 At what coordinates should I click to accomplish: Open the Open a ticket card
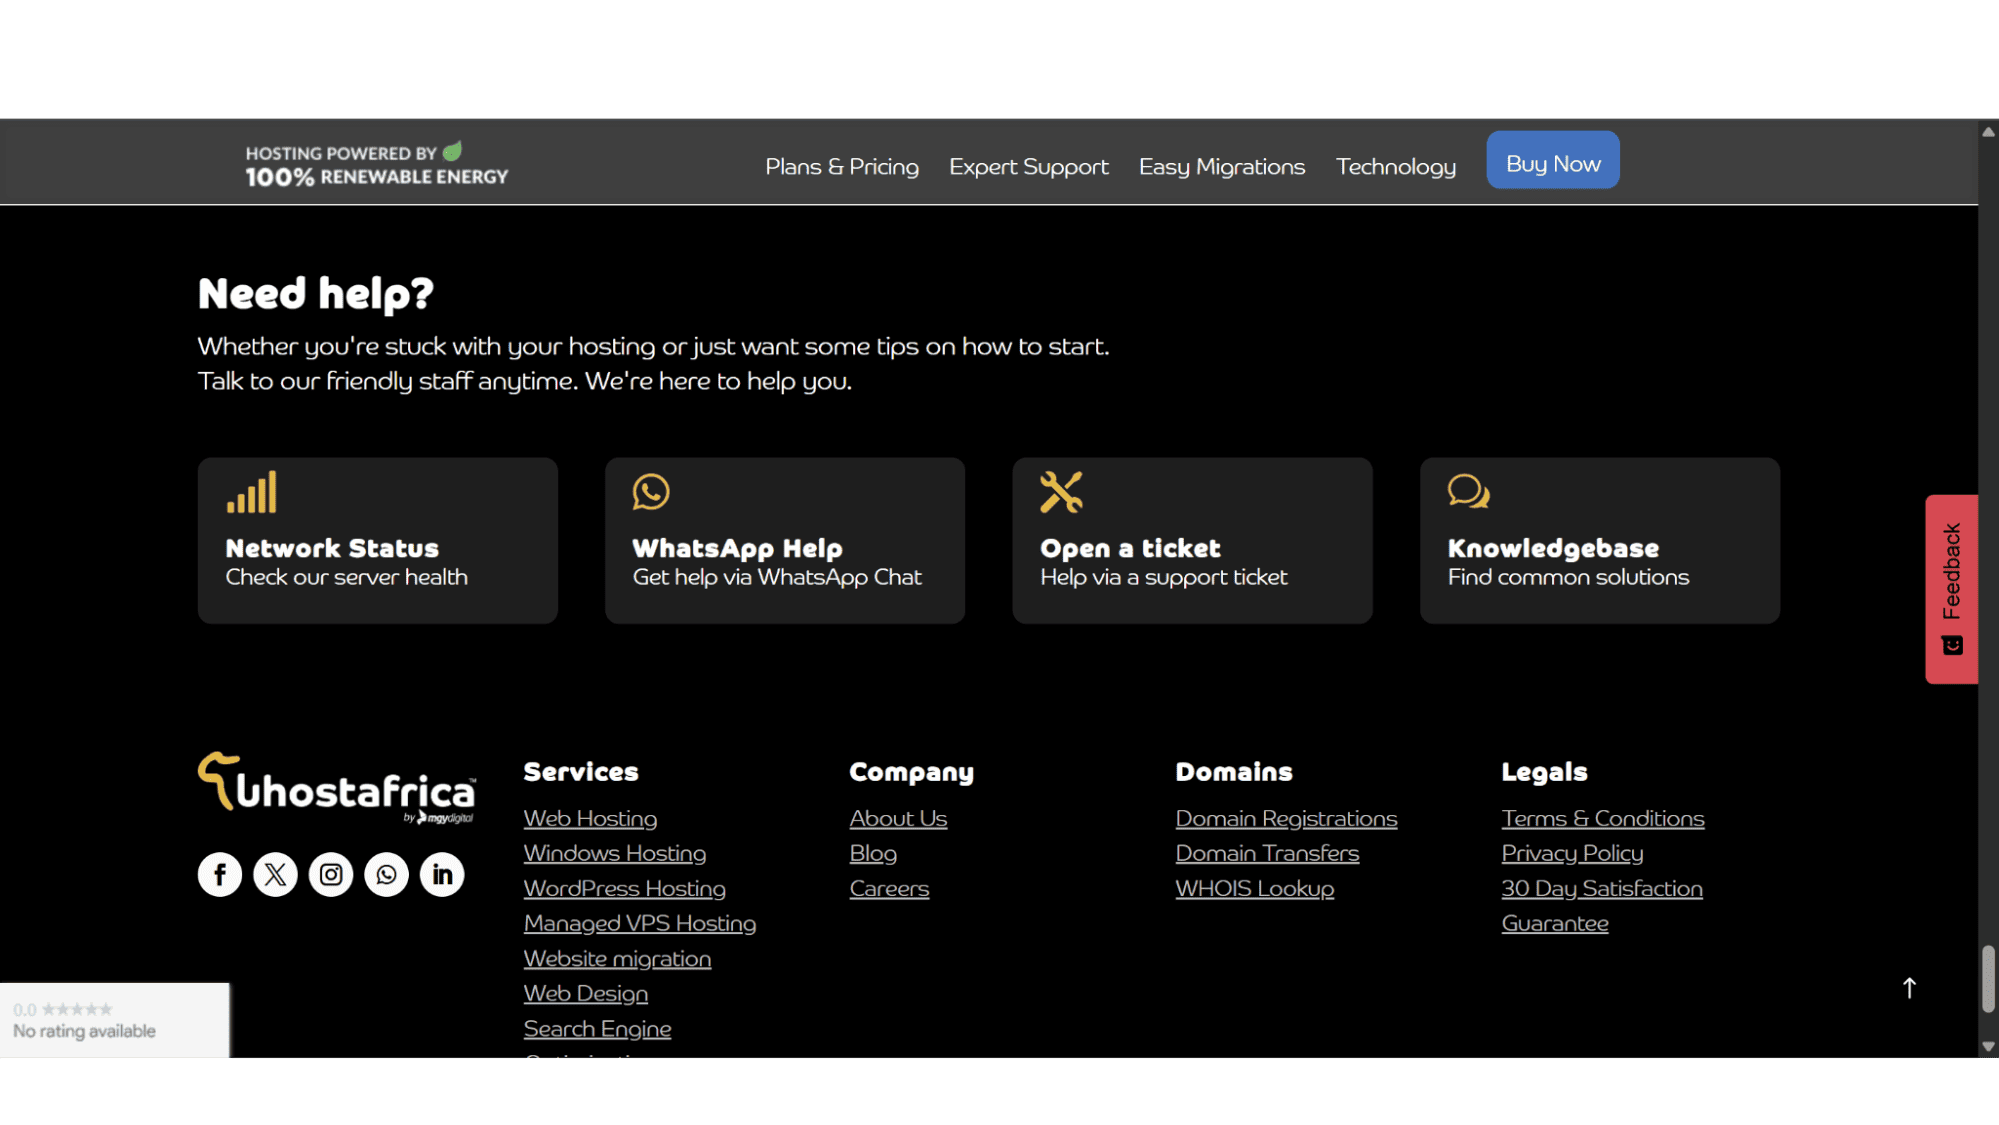click(x=1193, y=541)
